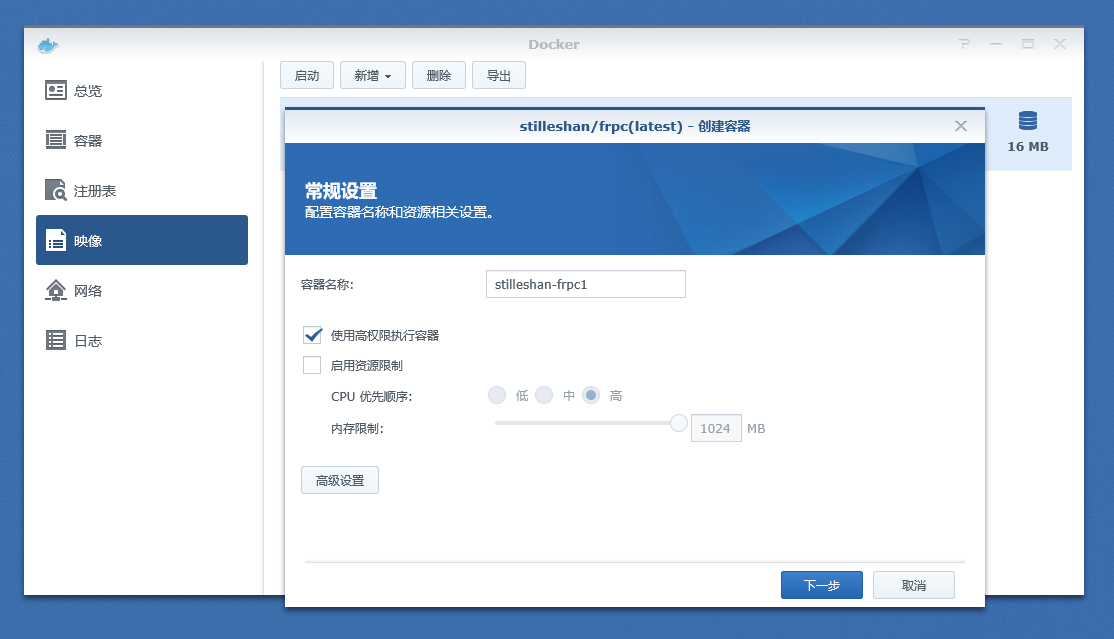Click the CPU 优先顺序 label

pos(372,396)
